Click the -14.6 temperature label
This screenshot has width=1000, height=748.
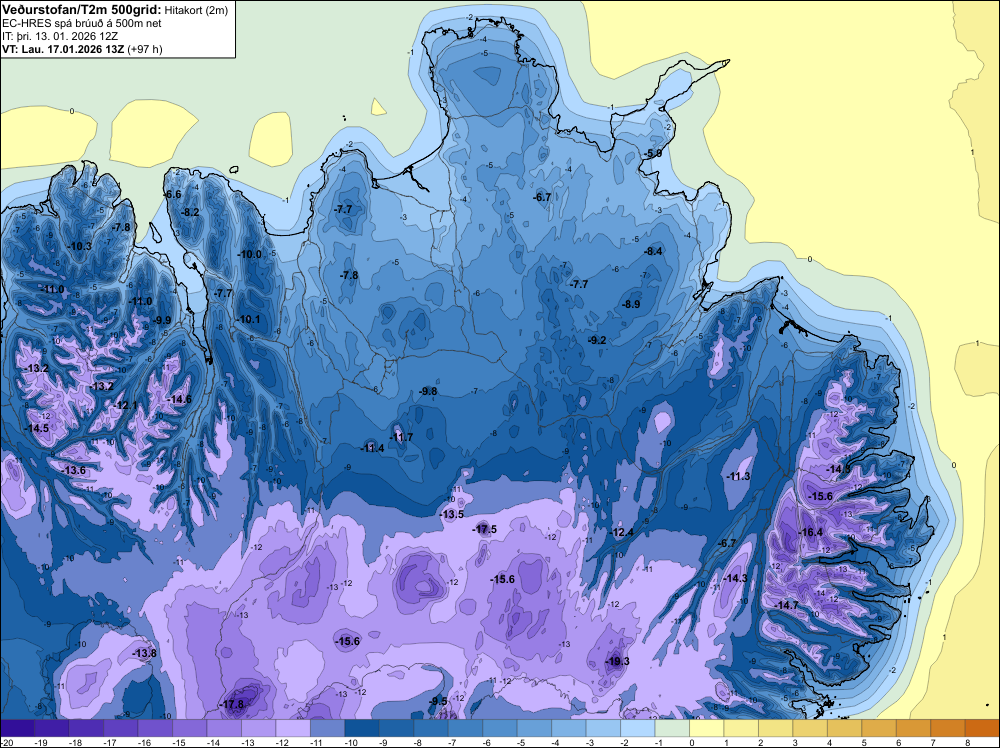pyautogui.click(x=179, y=399)
